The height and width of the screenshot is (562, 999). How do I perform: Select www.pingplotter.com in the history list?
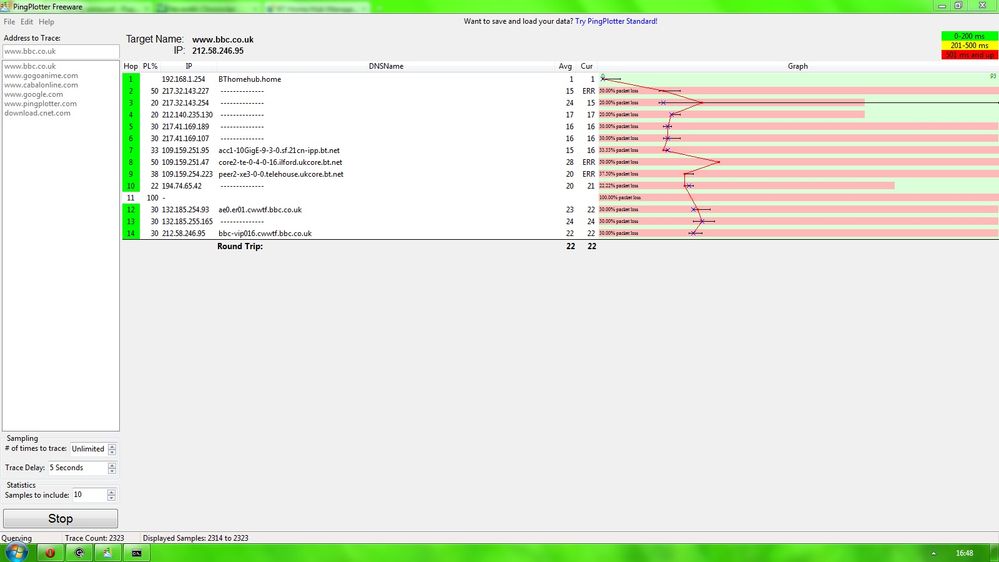[40, 104]
